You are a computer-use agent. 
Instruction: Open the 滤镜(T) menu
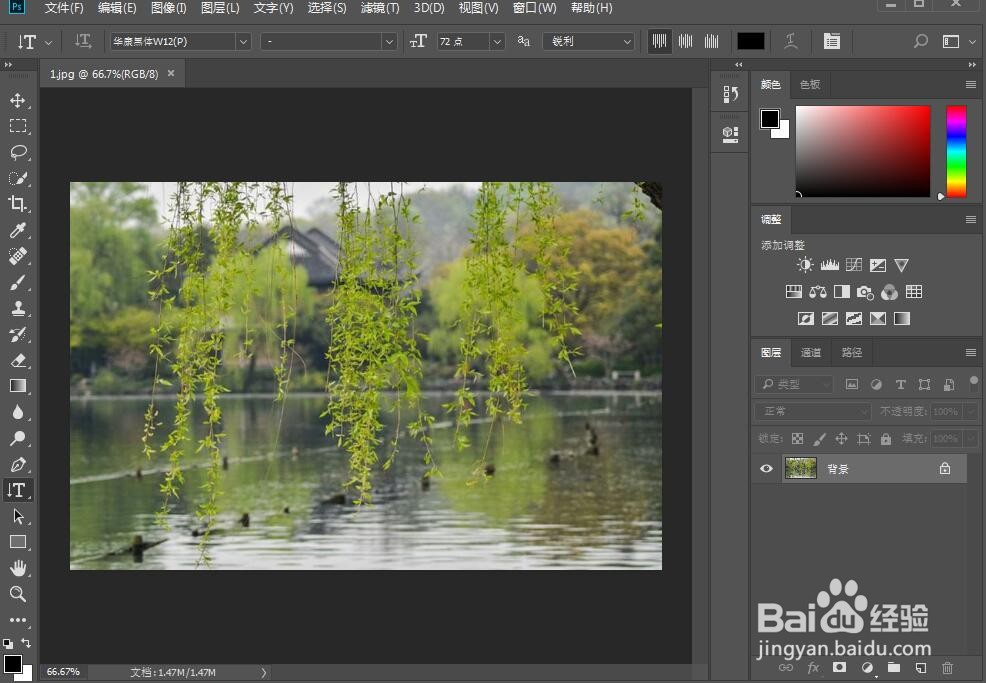[x=380, y=8]
